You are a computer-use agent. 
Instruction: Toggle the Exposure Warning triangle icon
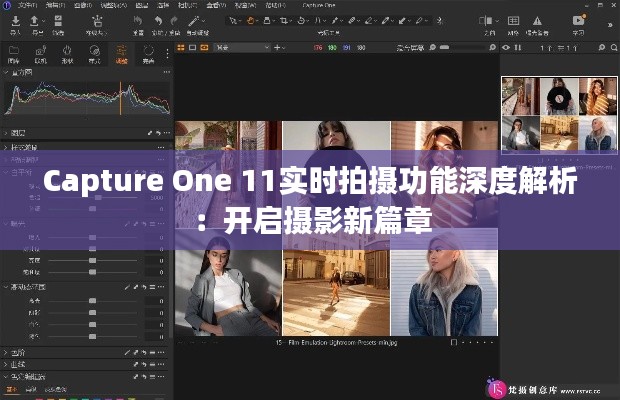coord(537,21)
